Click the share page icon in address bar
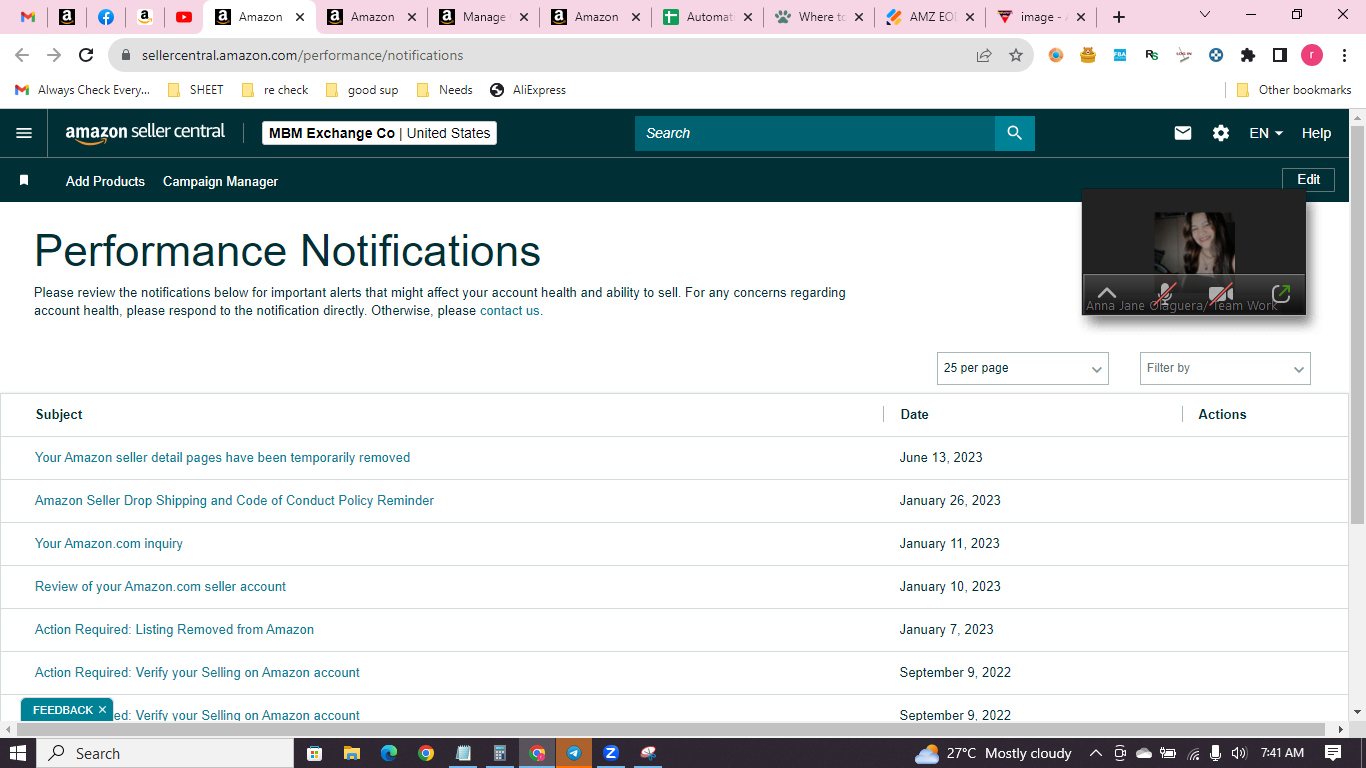Screen dimensions: 1366x768 [984, 55]
